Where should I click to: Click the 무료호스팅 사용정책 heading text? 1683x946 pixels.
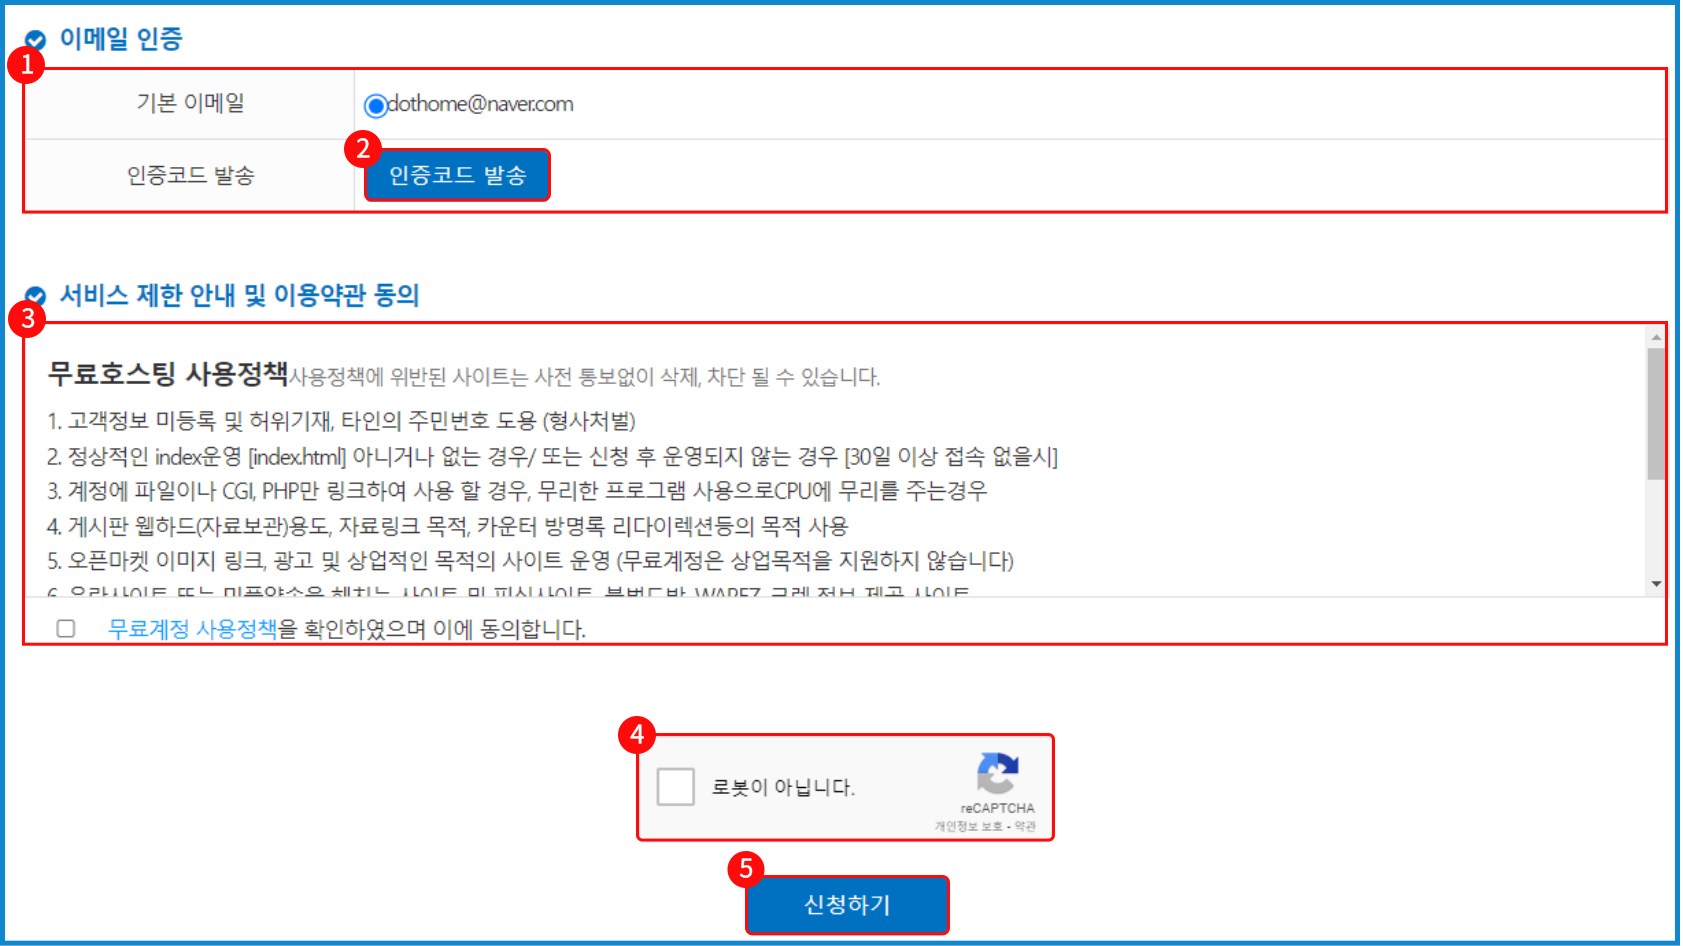(x=168, y=374)
